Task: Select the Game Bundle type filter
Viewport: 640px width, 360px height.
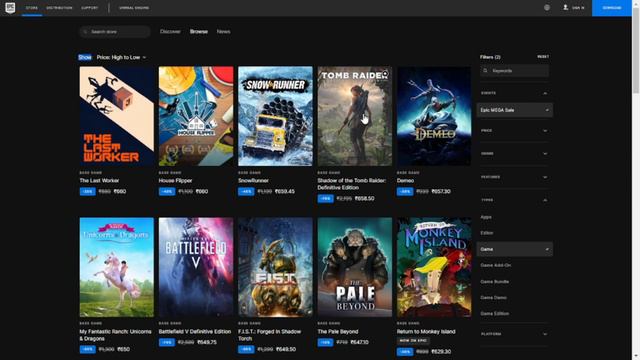Action: point(495,282)
